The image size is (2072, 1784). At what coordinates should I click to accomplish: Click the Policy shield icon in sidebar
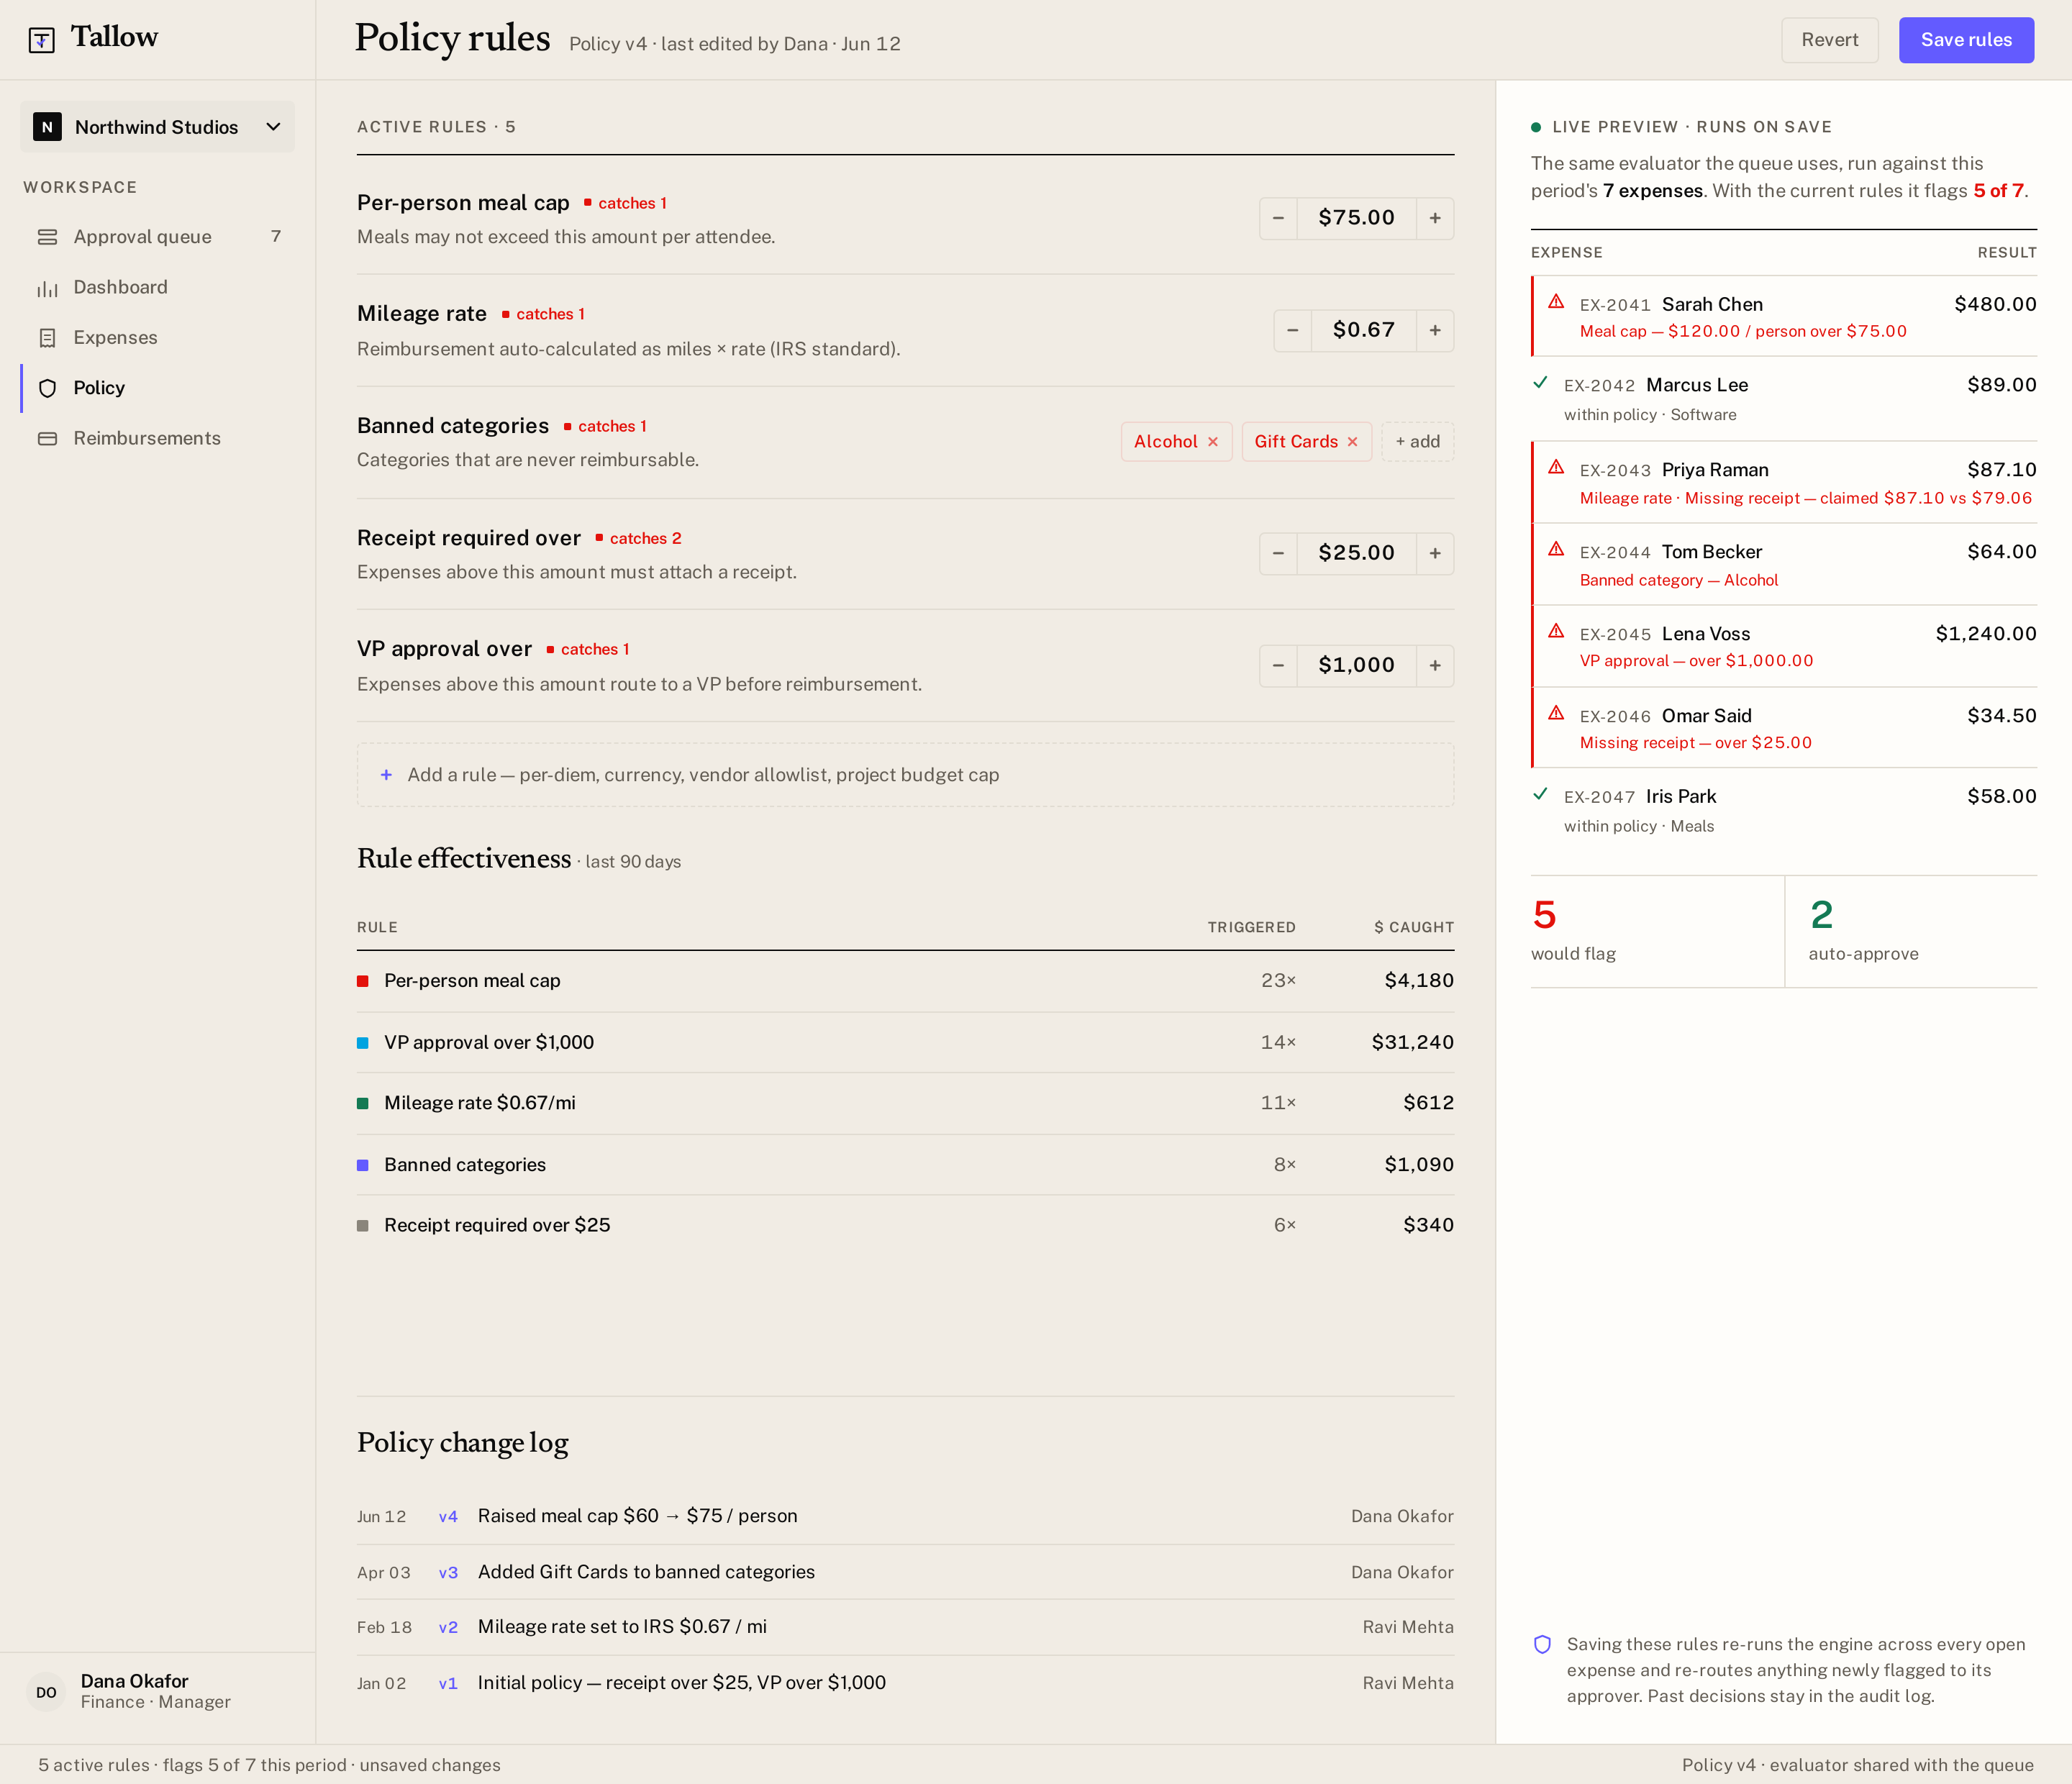[x=47, y=388]
